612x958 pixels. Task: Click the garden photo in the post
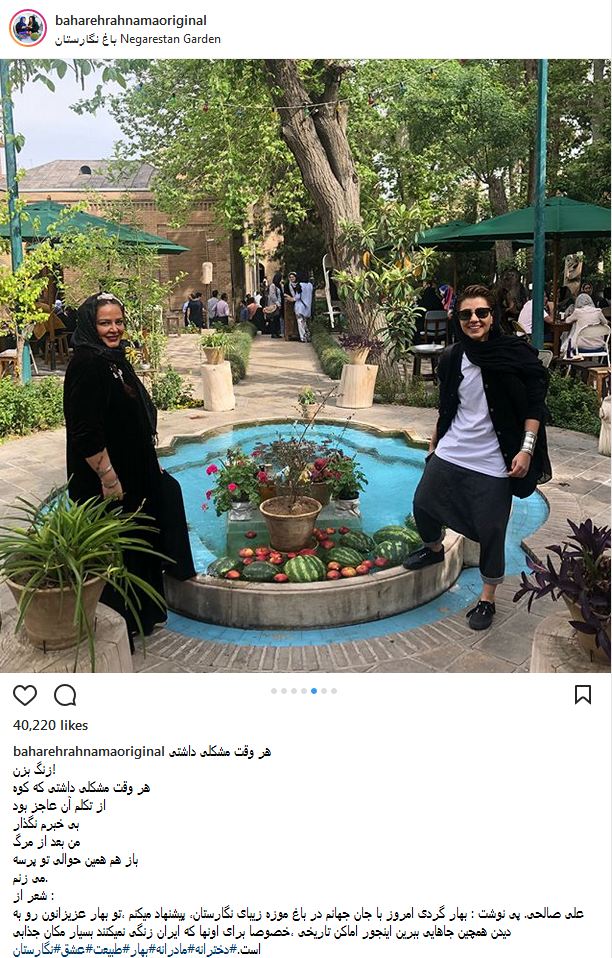(x=305, y=365)
